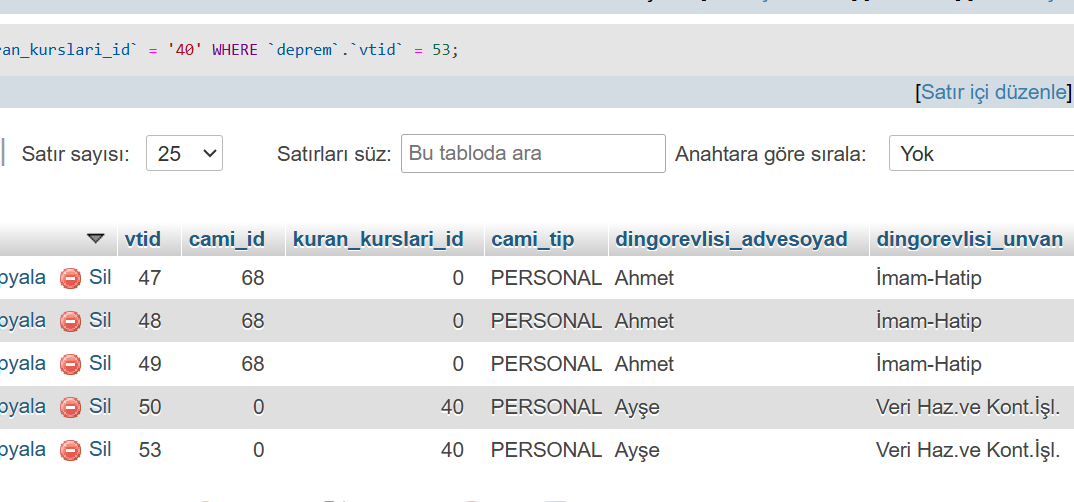Click the name Ahmet in row 48
This screenshot has width=1074, height=502.
click(x=644, y=321)
